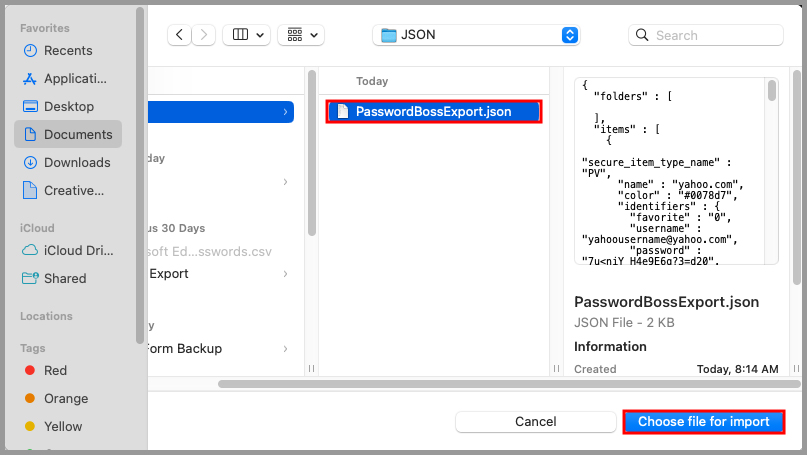Open the grid grouping options dropdown

pyautogui.click(x=301, y=35)
